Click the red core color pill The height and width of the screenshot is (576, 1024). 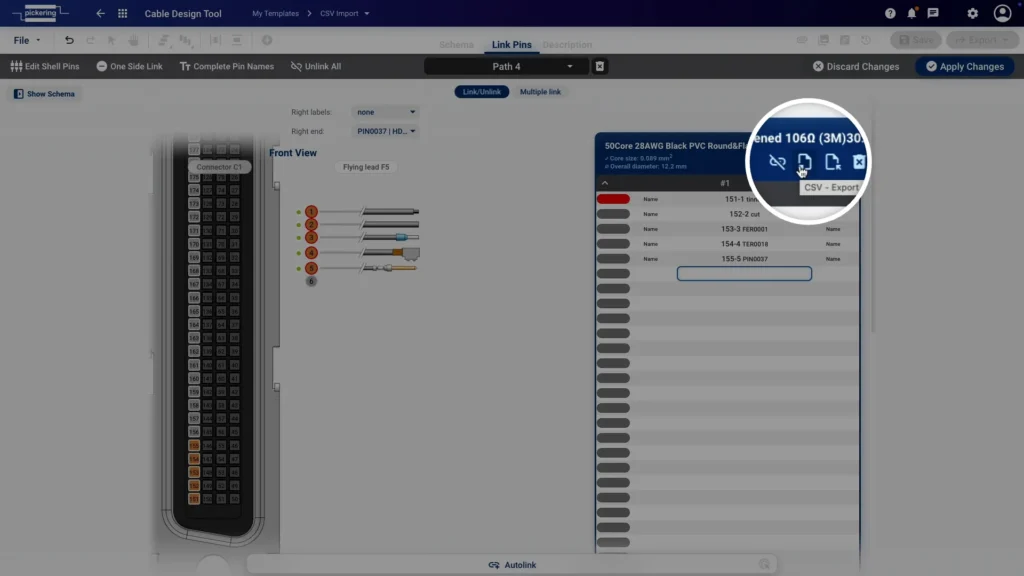pos(613,199)
